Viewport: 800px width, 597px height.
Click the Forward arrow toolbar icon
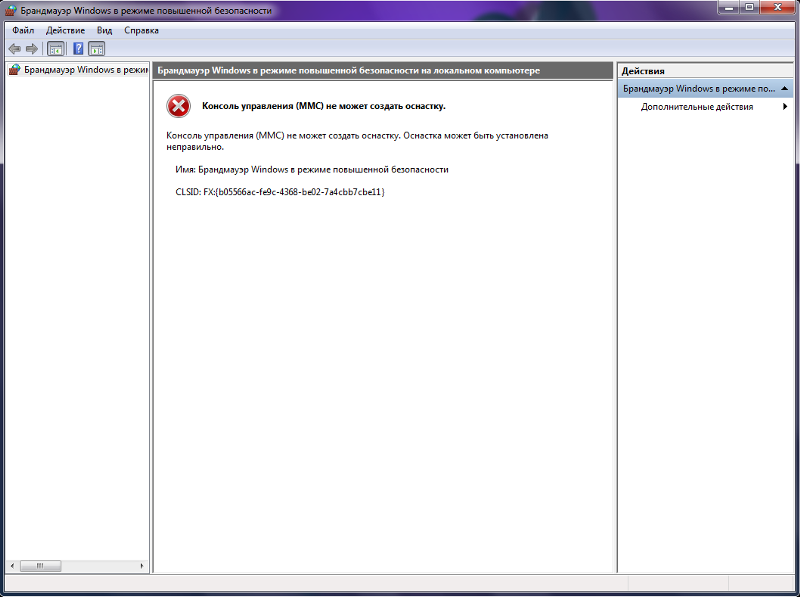click(32, 49)
